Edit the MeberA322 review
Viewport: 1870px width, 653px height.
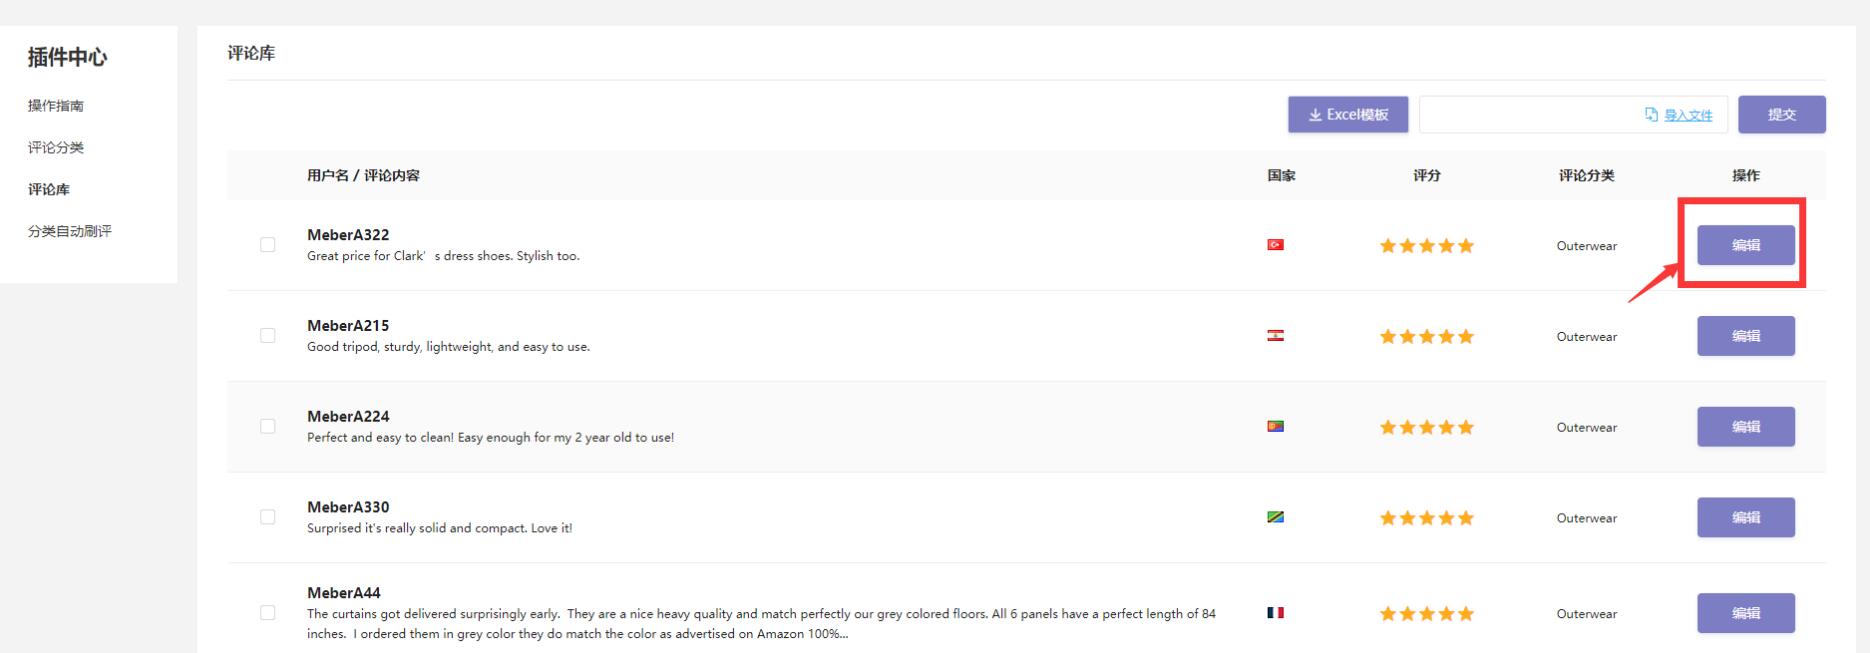pyautogui.click(x=1745, y=245)
